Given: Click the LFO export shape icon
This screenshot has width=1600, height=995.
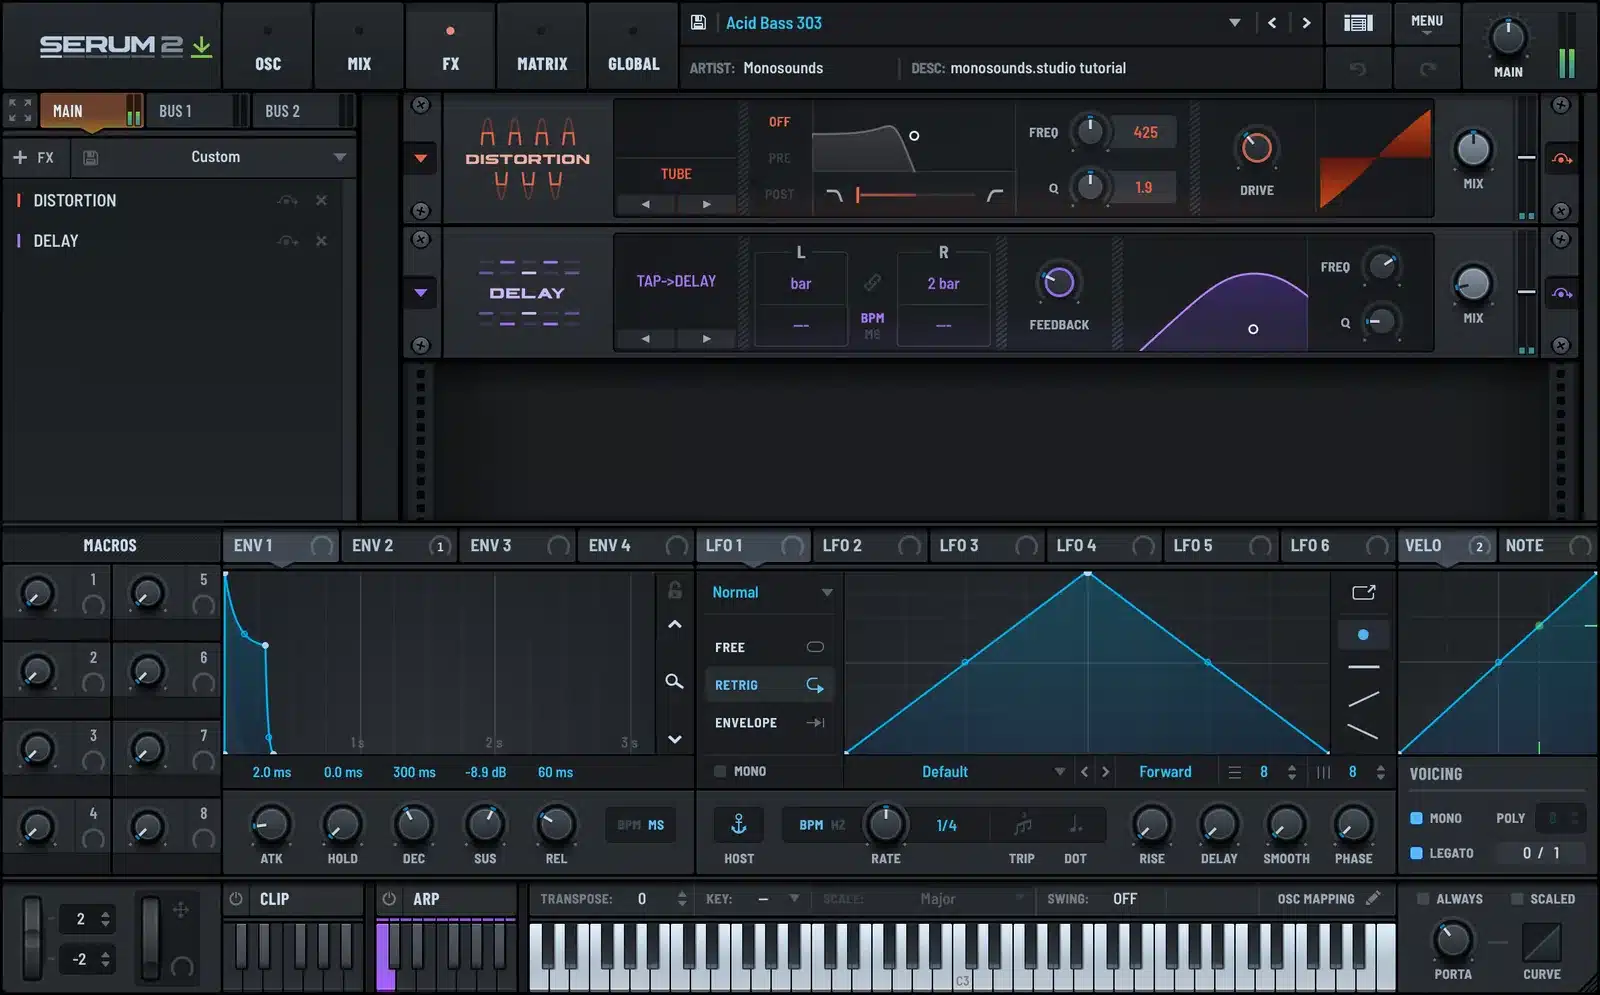Looking at the screenshot, I should (x=1364, y=592).
